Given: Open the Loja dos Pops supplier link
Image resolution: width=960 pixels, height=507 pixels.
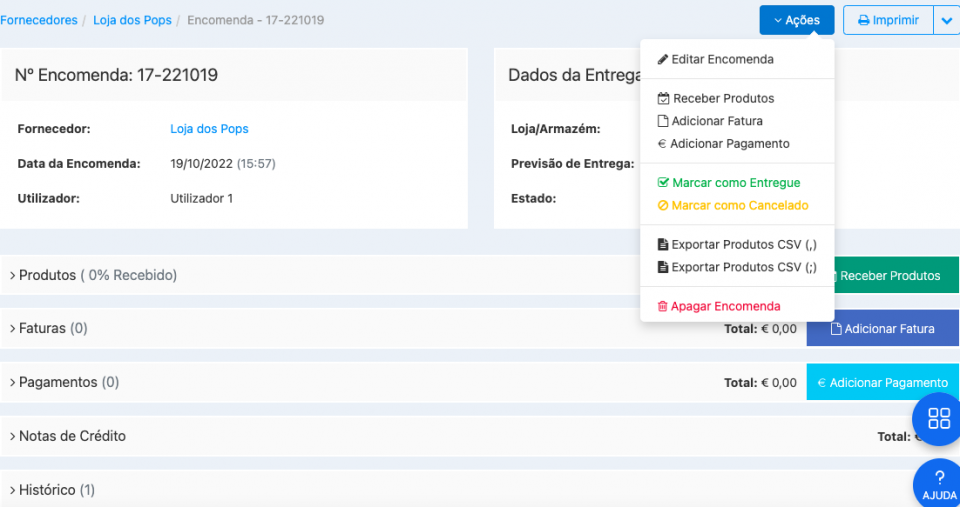Looking at the screenshot, I should click(x=209, y=129).
